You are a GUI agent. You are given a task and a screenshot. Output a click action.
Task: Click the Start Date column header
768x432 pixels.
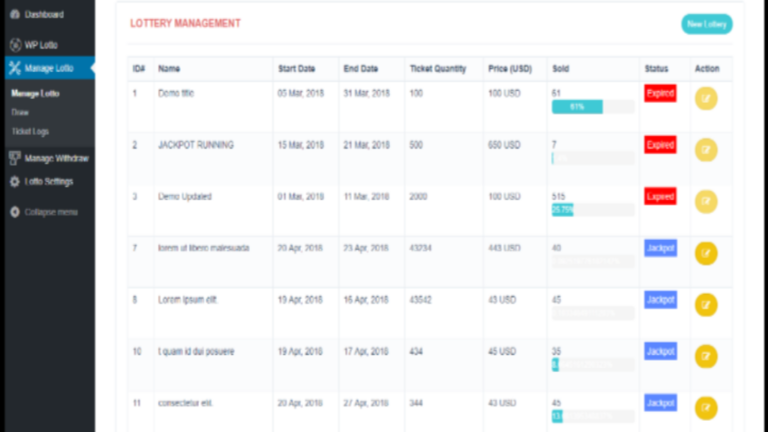[296, 69]
